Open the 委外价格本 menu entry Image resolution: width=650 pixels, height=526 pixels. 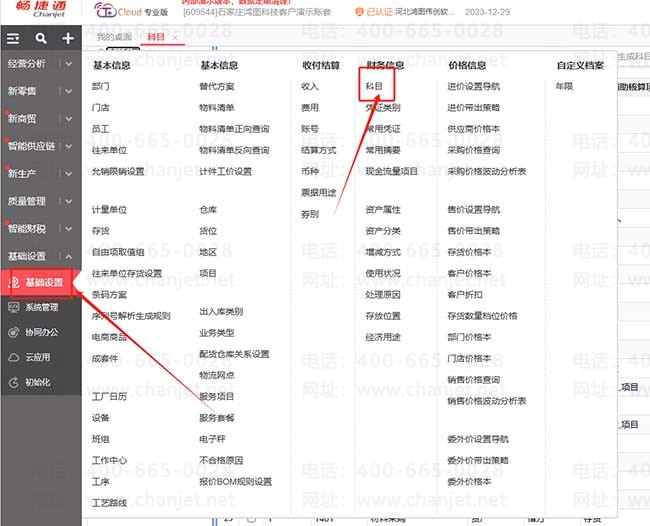coord(469,482)
